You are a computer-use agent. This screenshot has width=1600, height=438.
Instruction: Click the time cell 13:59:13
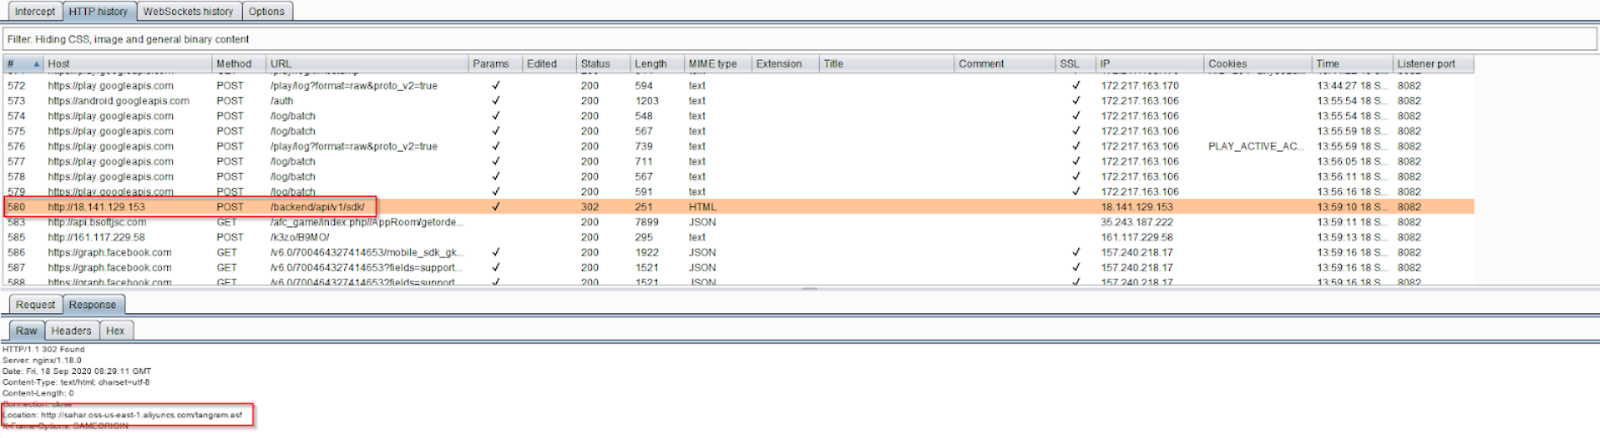tap(1351, 238)
